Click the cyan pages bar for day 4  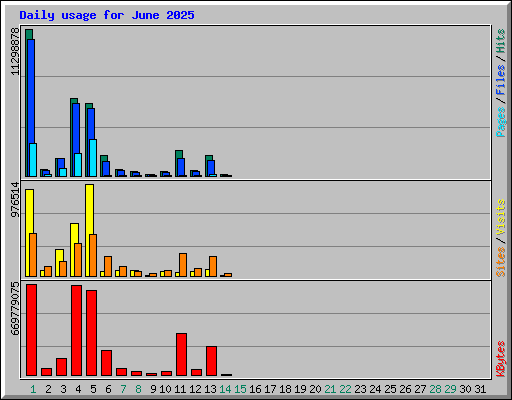point(78,165)
